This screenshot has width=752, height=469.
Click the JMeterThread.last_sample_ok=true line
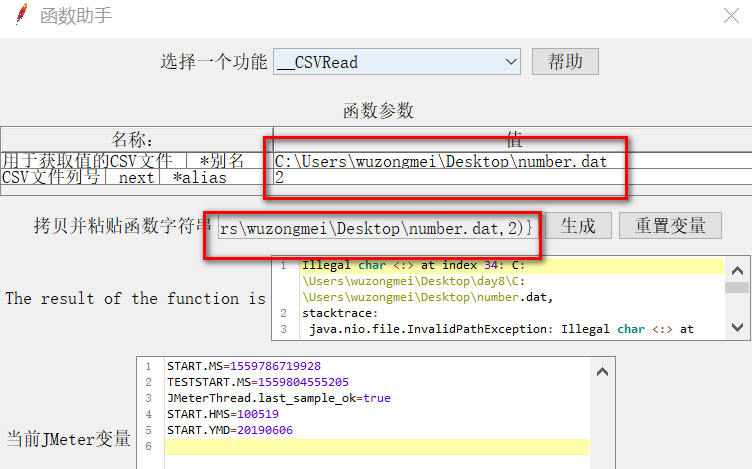click(x=279, y=398)
